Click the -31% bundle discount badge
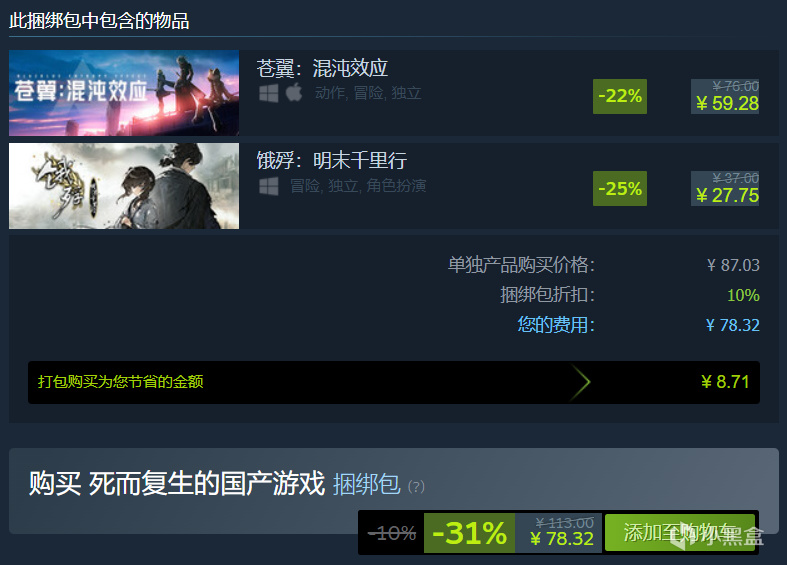 point(469,533)
